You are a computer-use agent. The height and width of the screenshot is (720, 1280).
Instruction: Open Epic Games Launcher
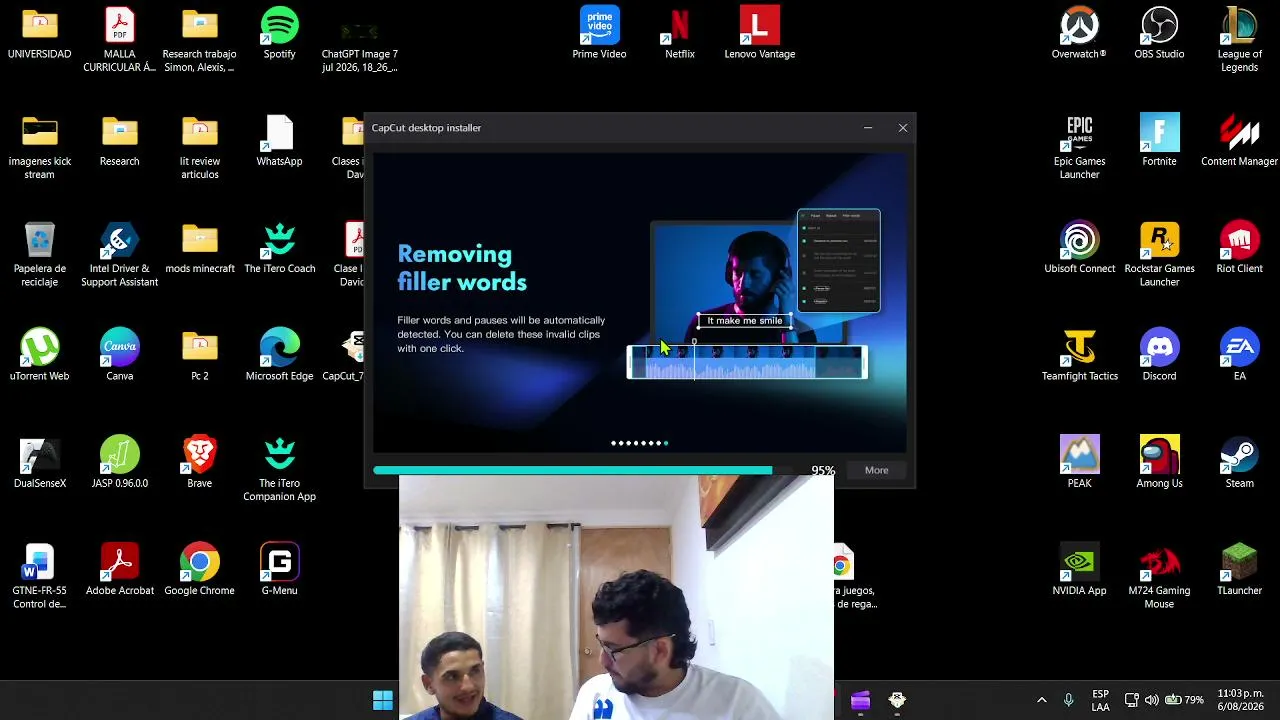1080,147
